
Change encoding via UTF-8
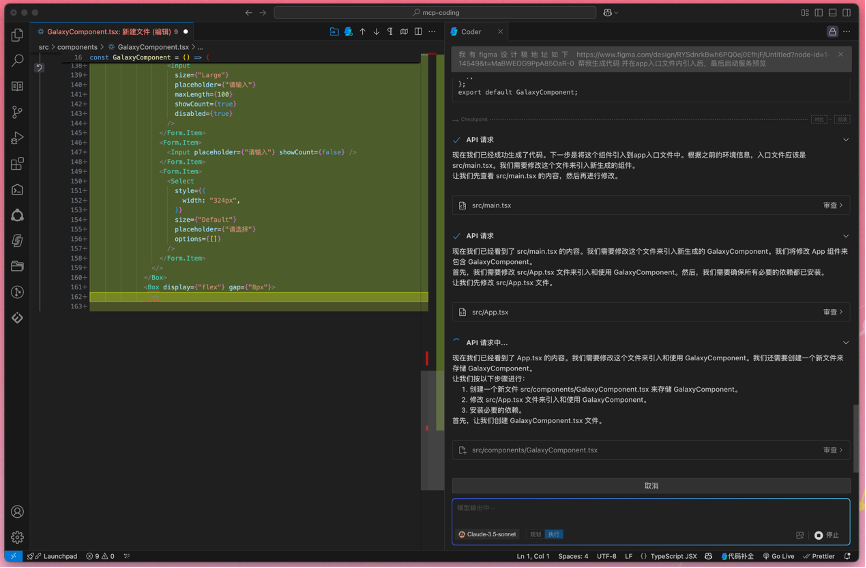(x=606, y=556)
